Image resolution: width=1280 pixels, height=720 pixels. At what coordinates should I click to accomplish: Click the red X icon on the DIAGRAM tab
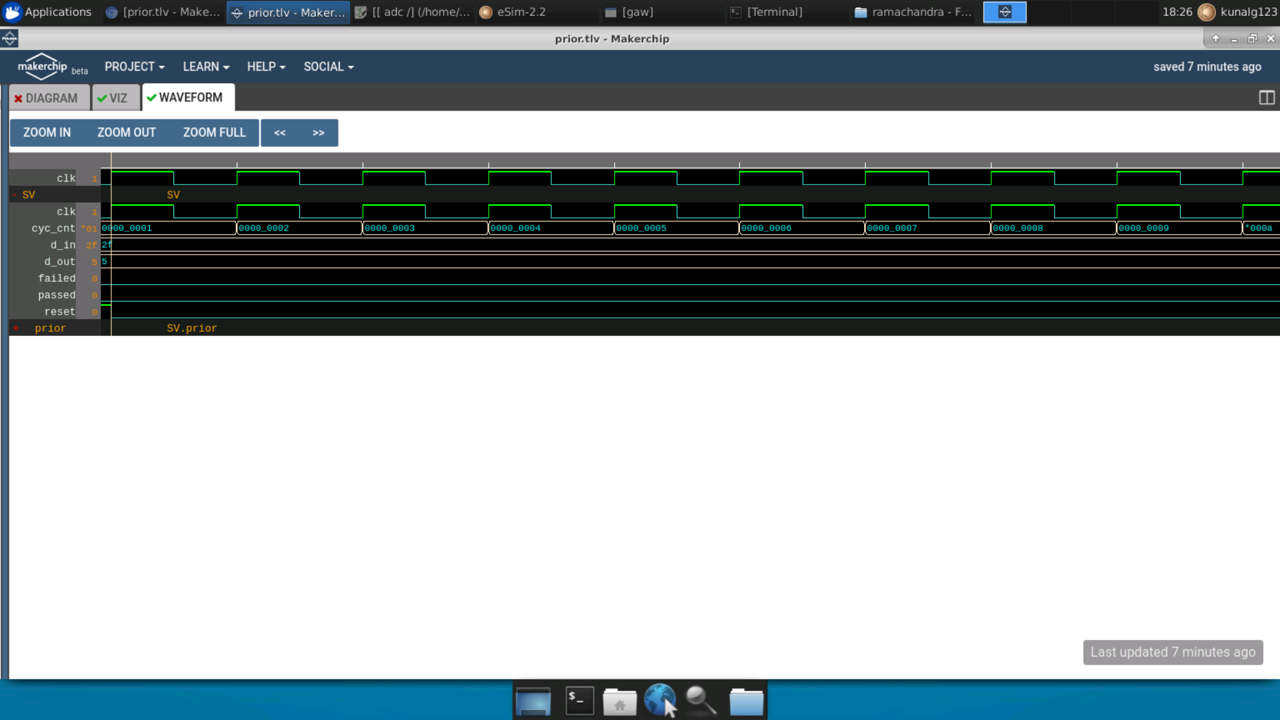(18, 97)
